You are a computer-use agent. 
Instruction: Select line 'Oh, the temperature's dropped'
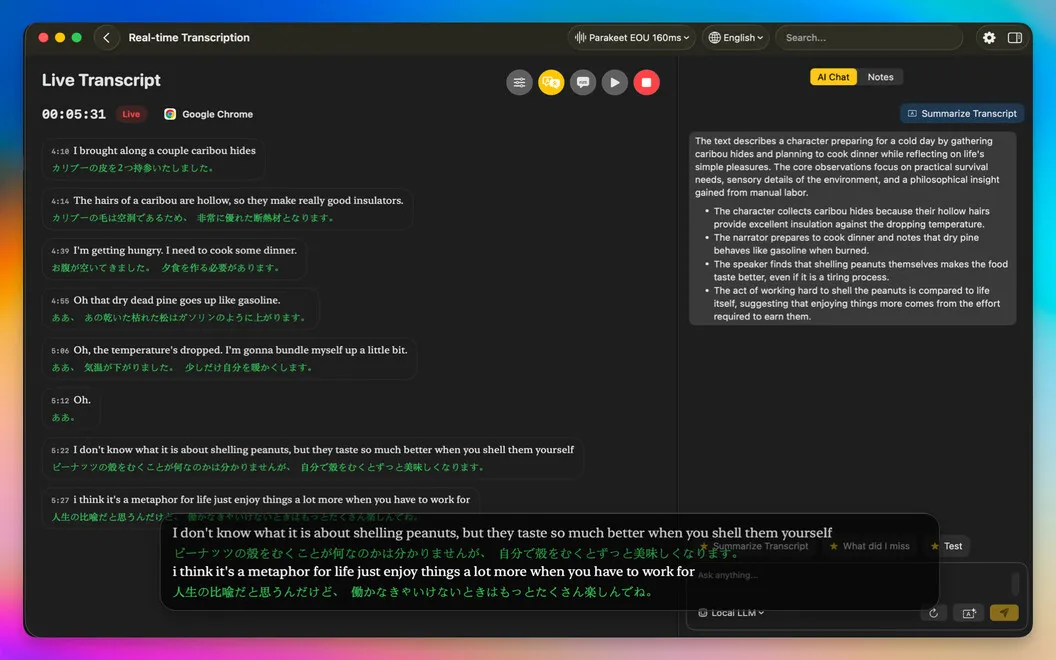[240, 350]
